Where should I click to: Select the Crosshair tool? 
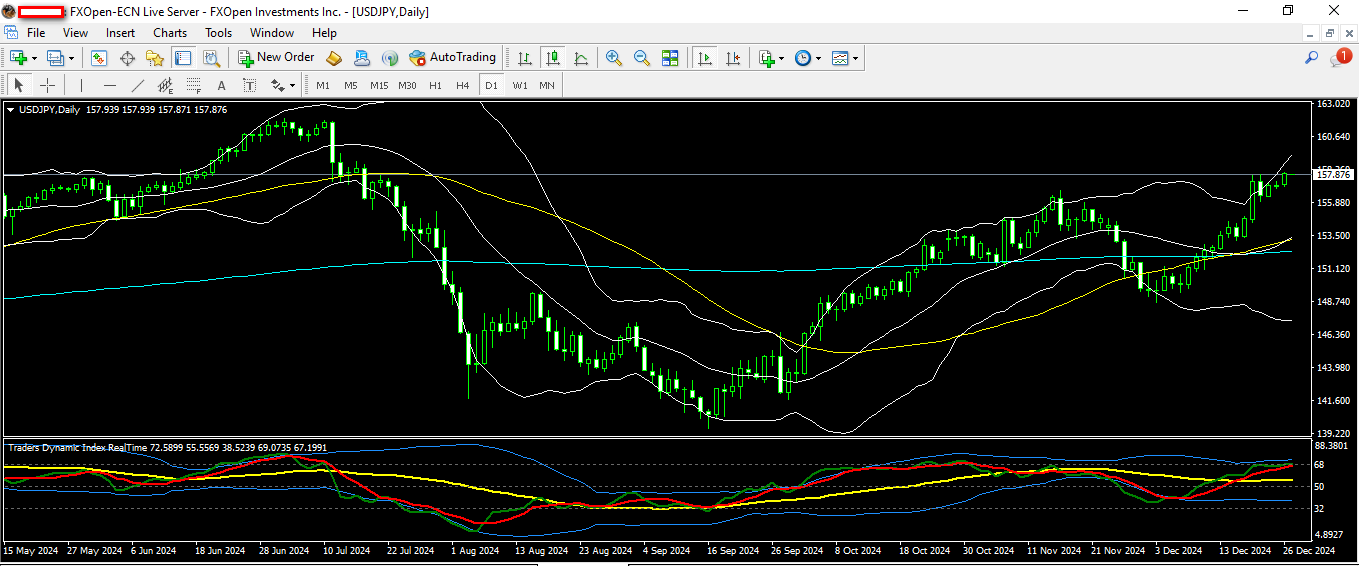click(46, 85)
